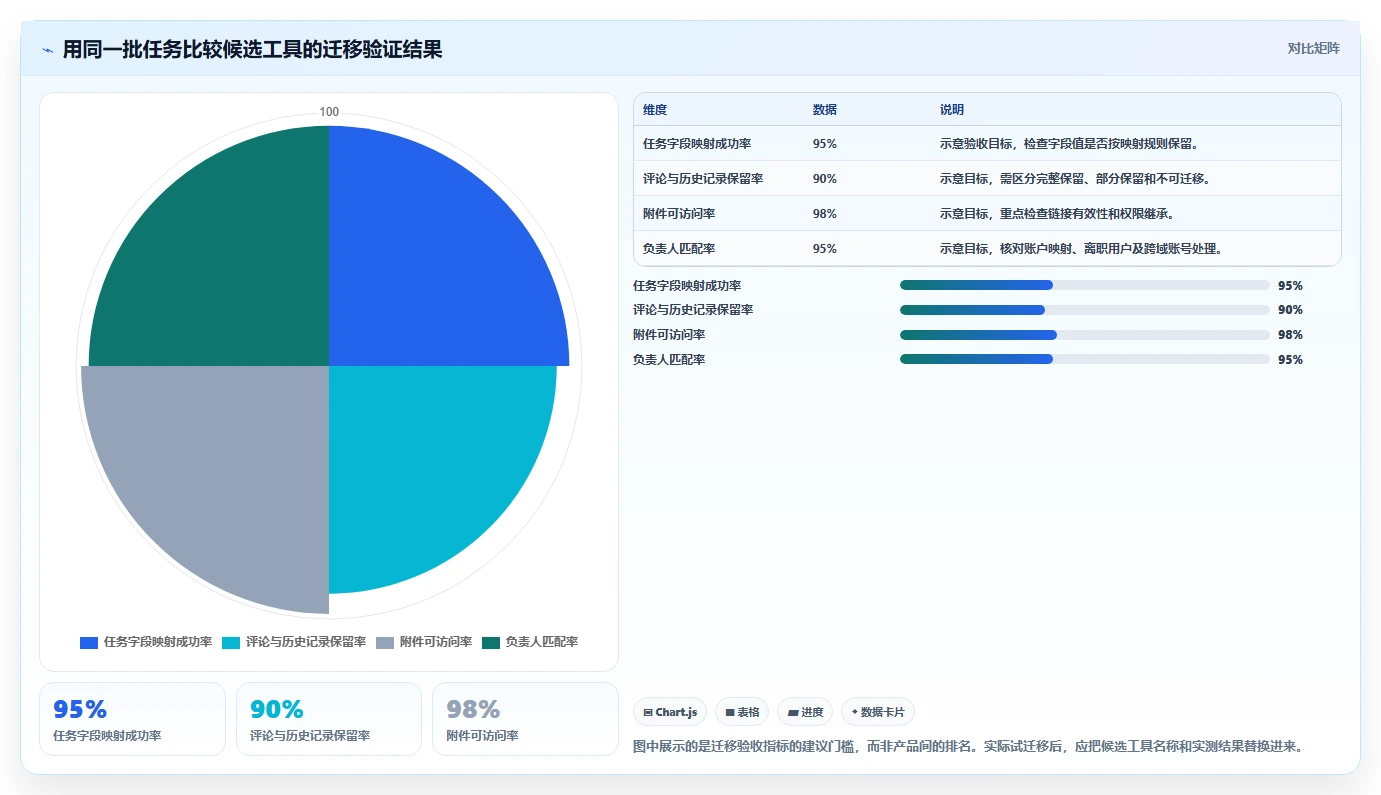Click the 对比矩阵 label in the header
This screenshot has width=1381, height=795.
(1313, 48)
